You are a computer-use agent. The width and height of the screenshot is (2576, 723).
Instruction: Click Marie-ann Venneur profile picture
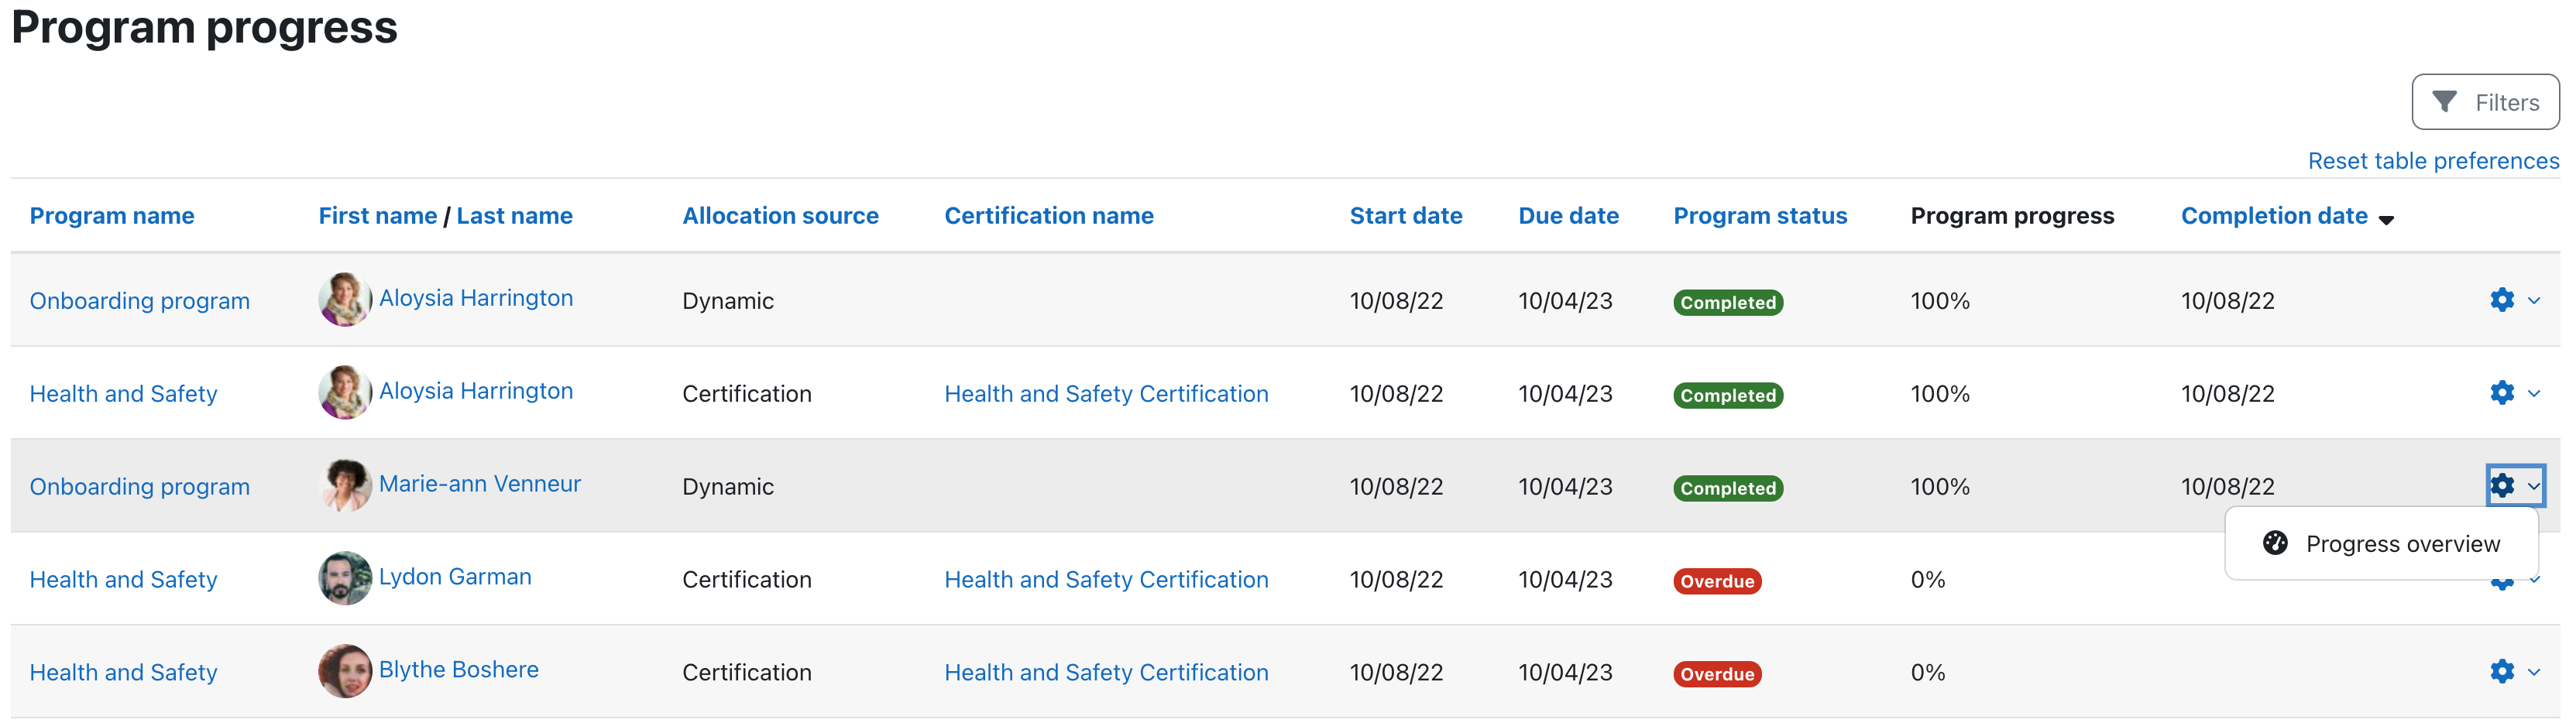tap(344, 485)
